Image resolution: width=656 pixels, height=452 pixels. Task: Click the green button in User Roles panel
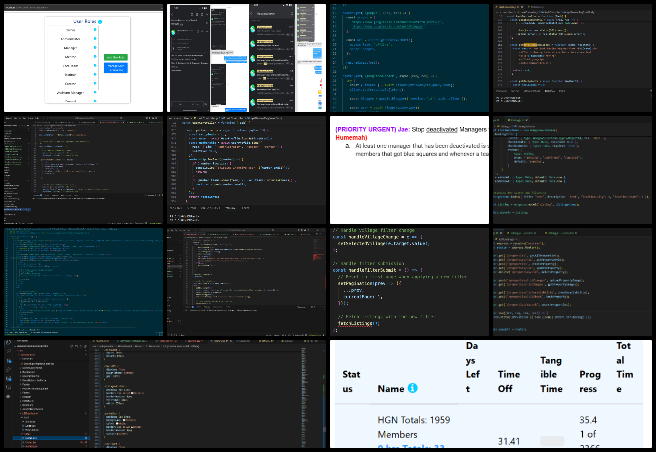[x=115, y=57]
